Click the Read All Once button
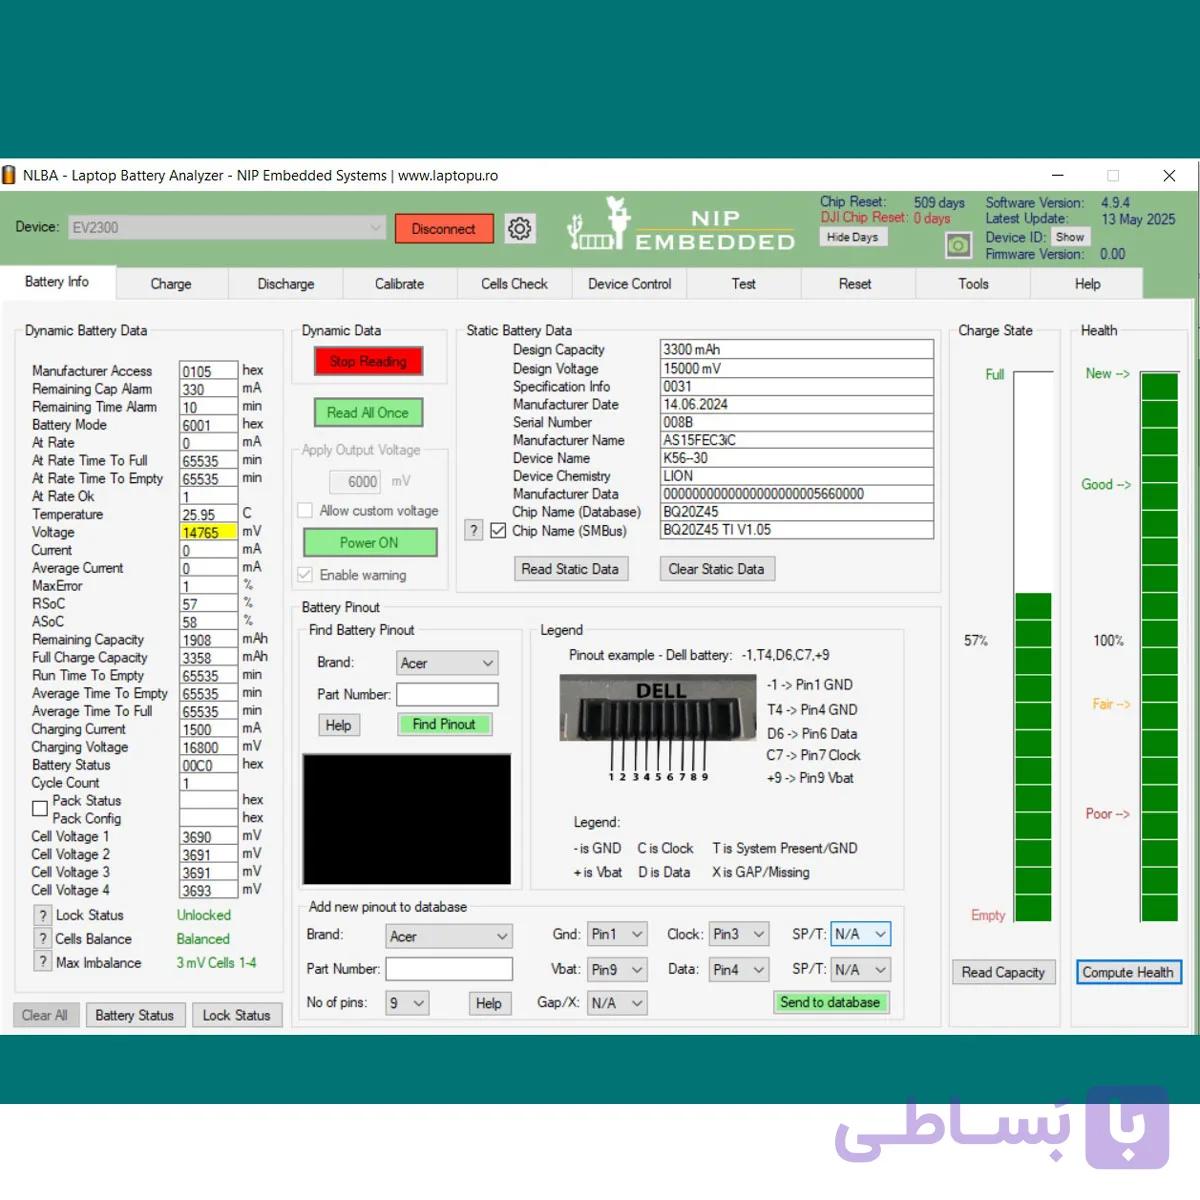 pos(368,412)
